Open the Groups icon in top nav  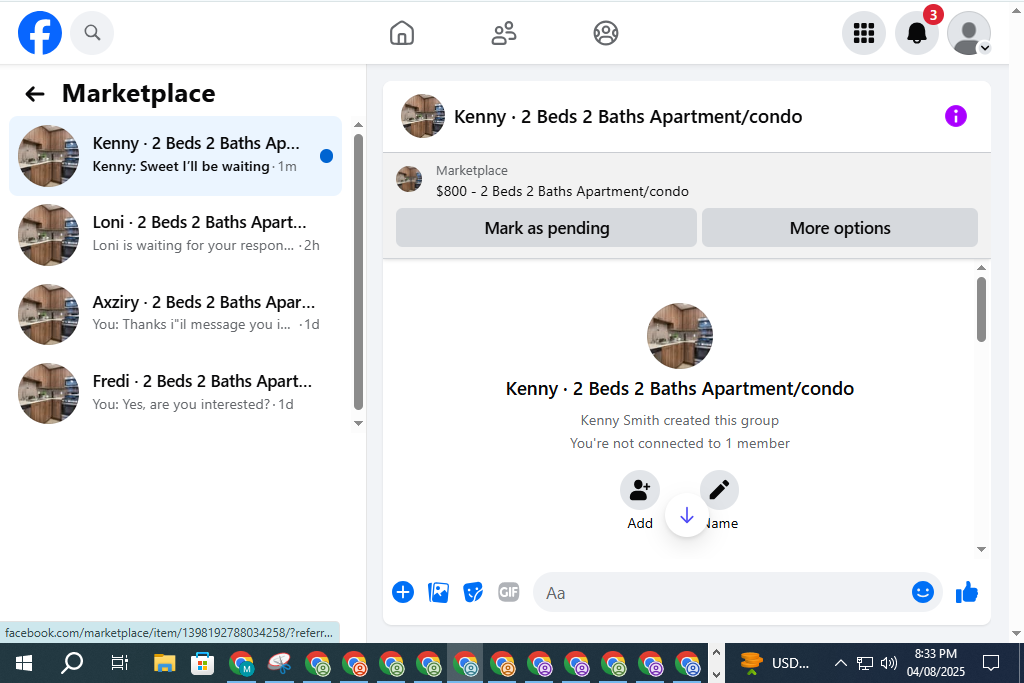tap(605, 33)
